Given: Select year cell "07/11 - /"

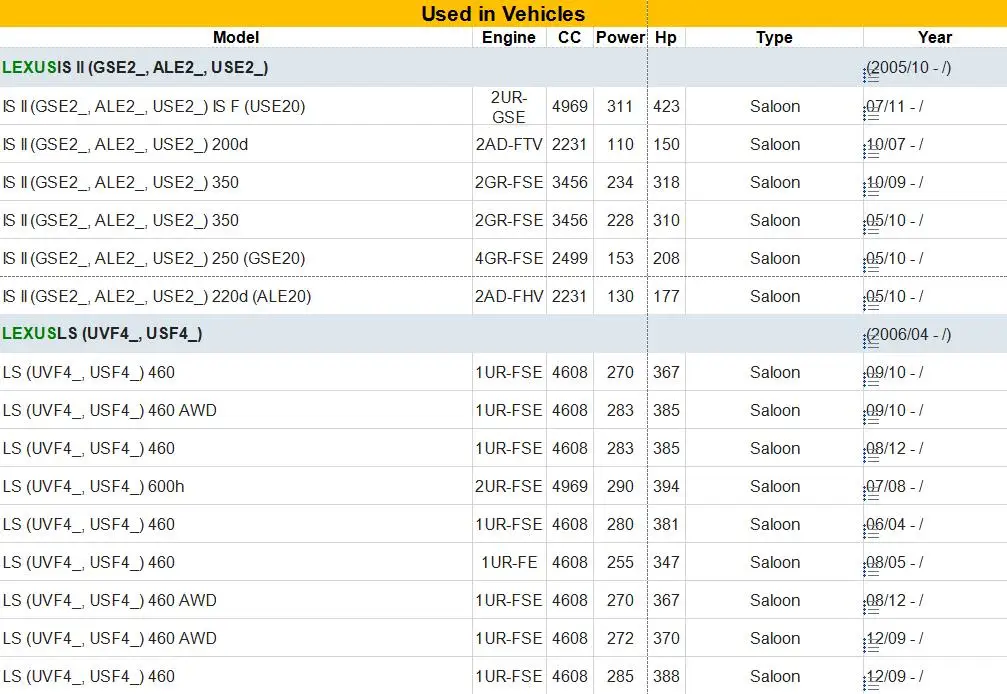Looking at the screenshot, I should (895, 107).
